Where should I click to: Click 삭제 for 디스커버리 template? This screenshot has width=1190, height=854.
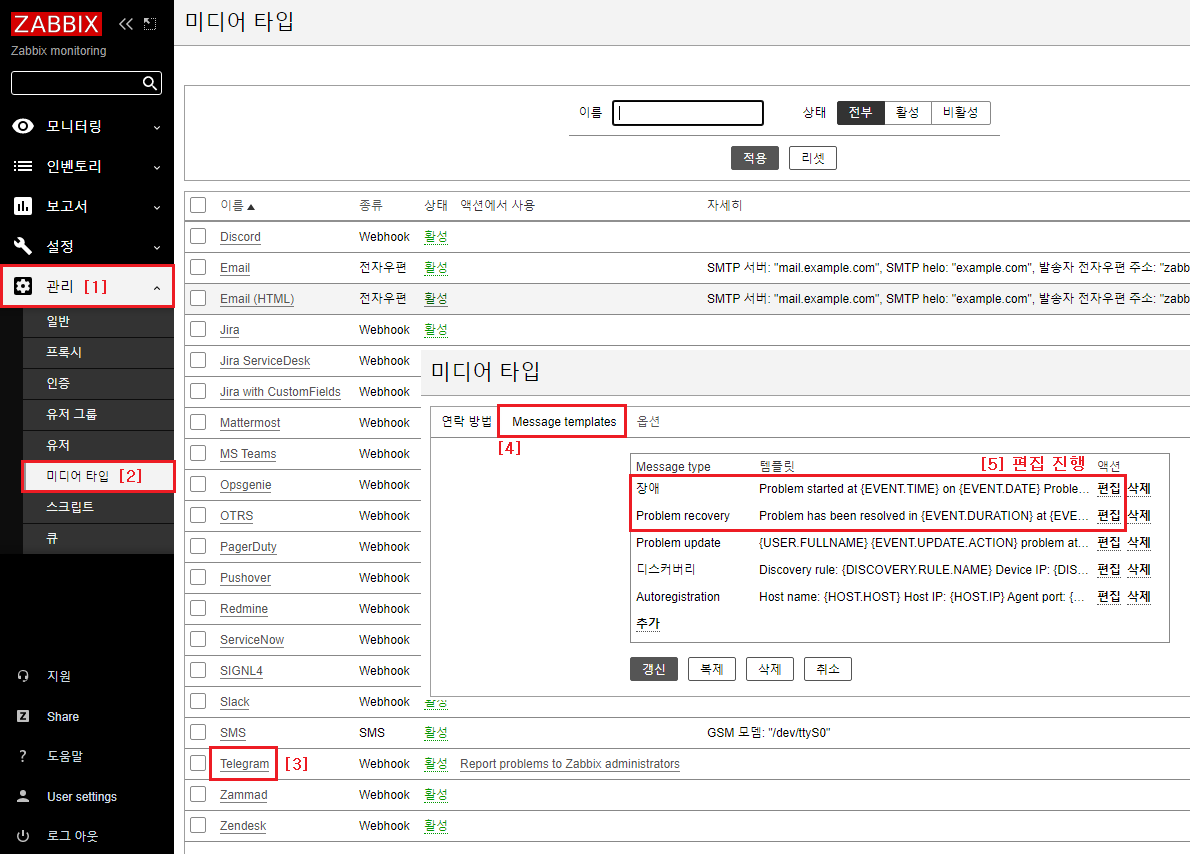click(1138, 569)
